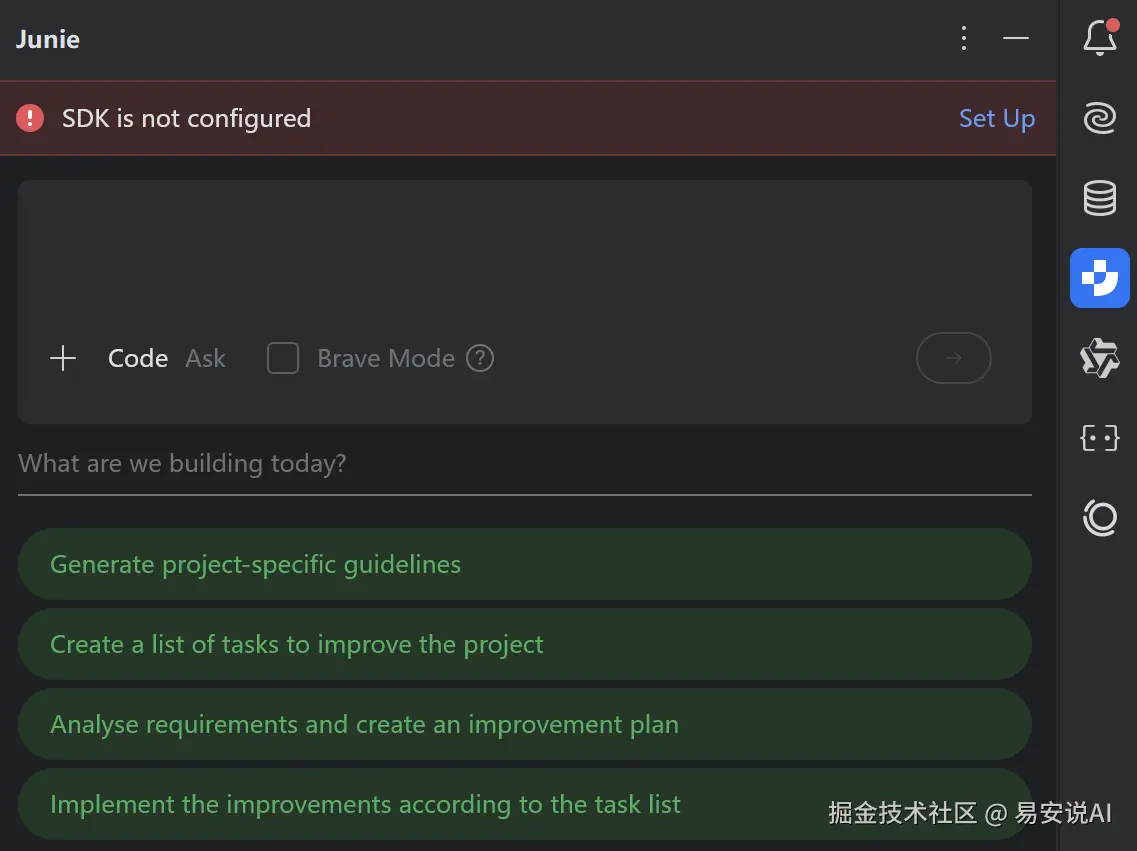1137x851 pixels.
Task: Click the plus icon to add context
Action: (x=63, y=358)
